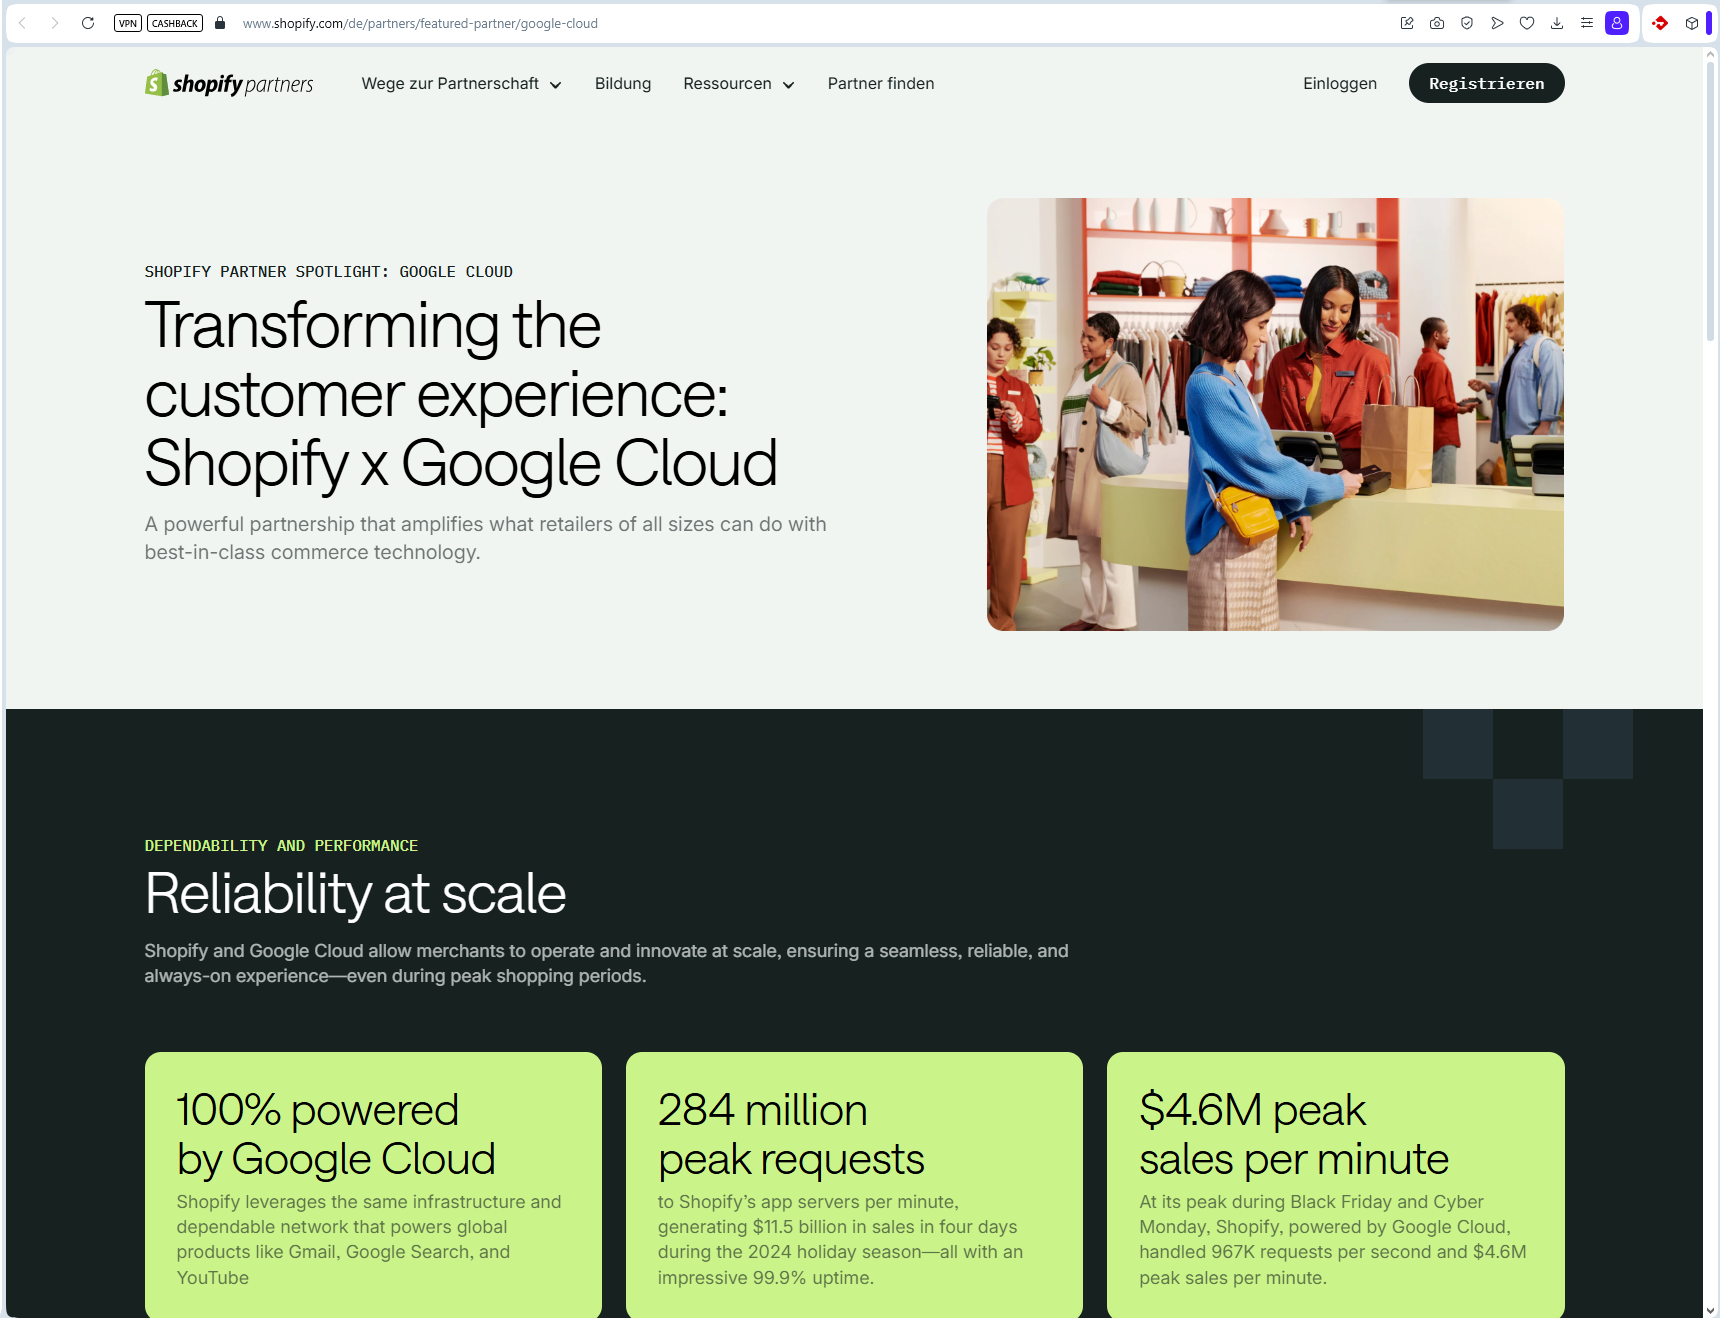Open the shield privacy protection icon
Screen dimensions: 1720x1318
point(1467,23)
